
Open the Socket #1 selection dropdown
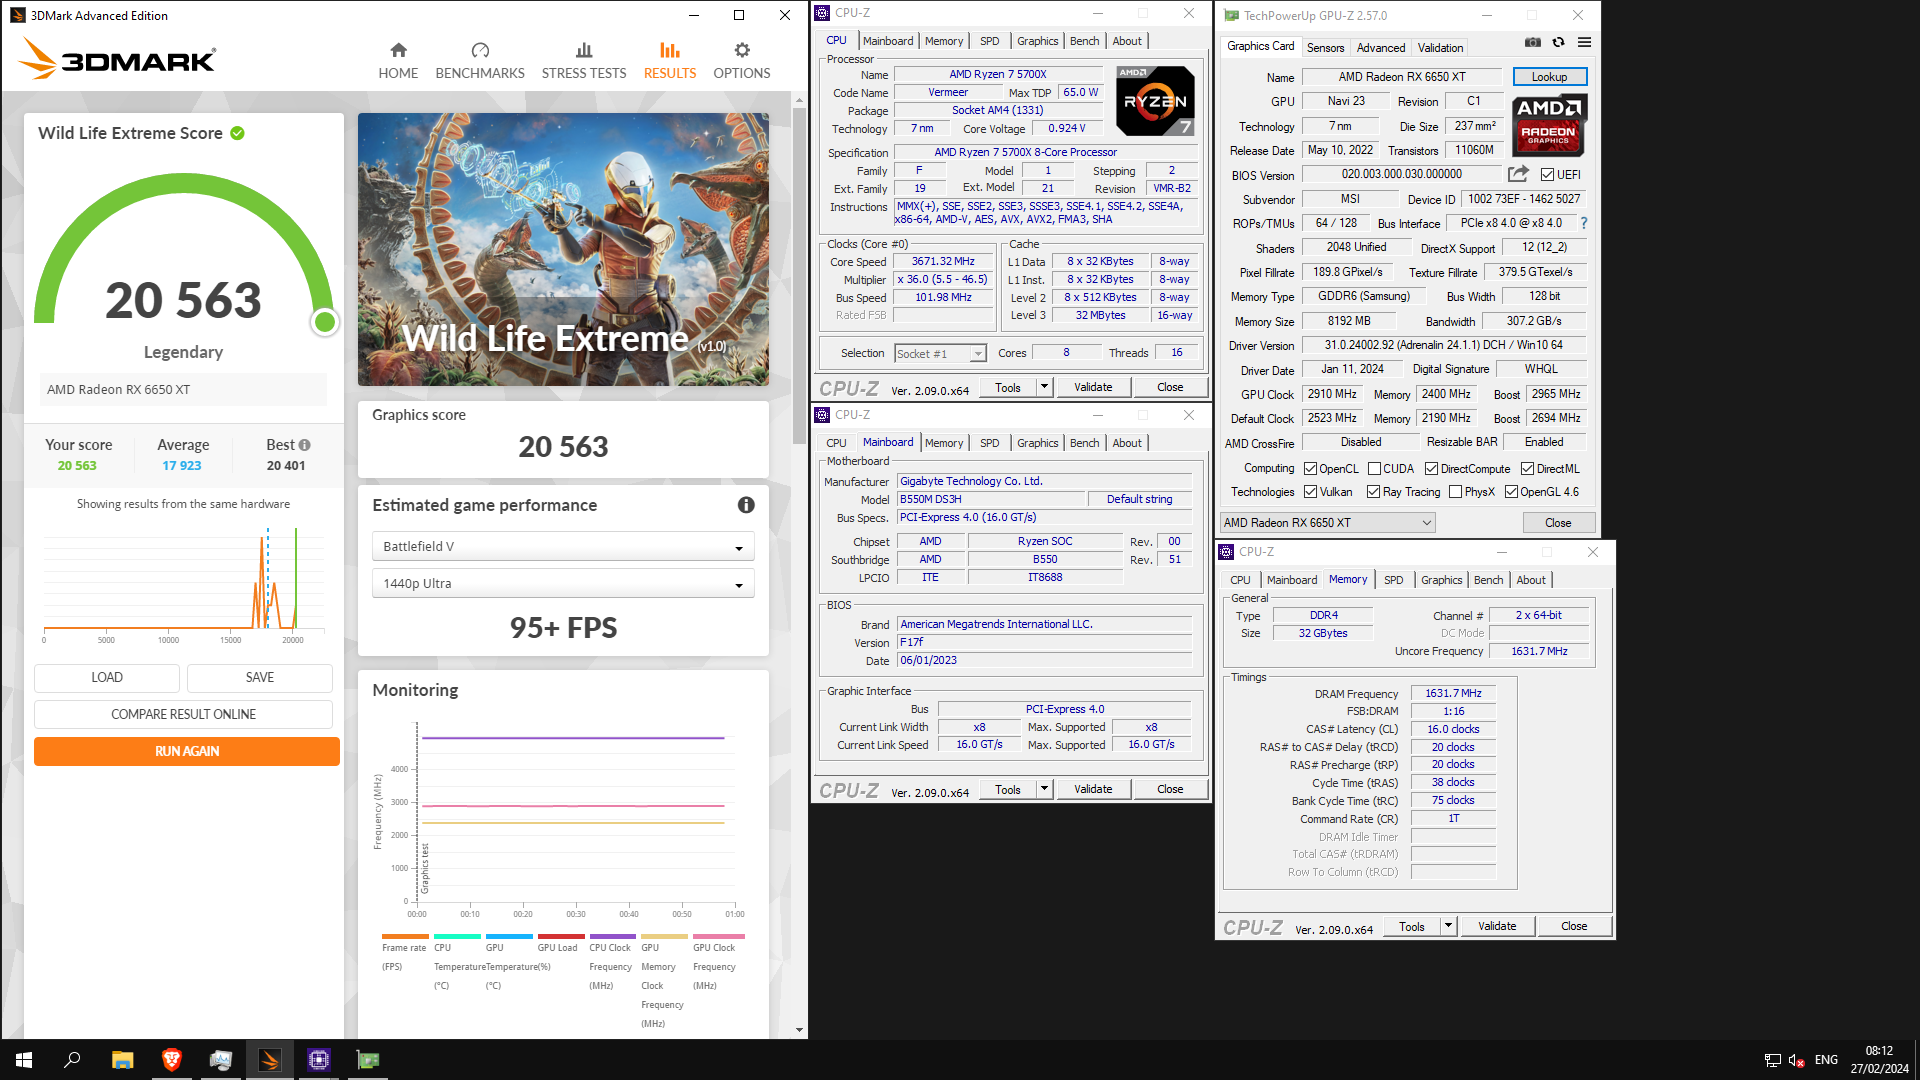[940, 354]
